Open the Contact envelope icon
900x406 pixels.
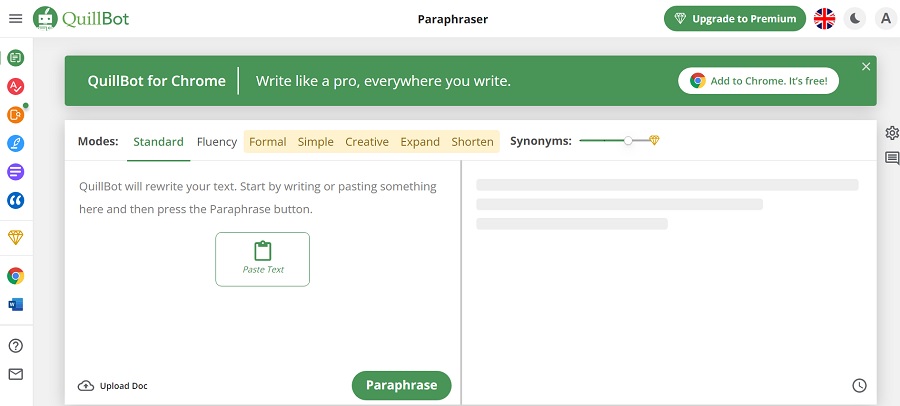point(15,374)
